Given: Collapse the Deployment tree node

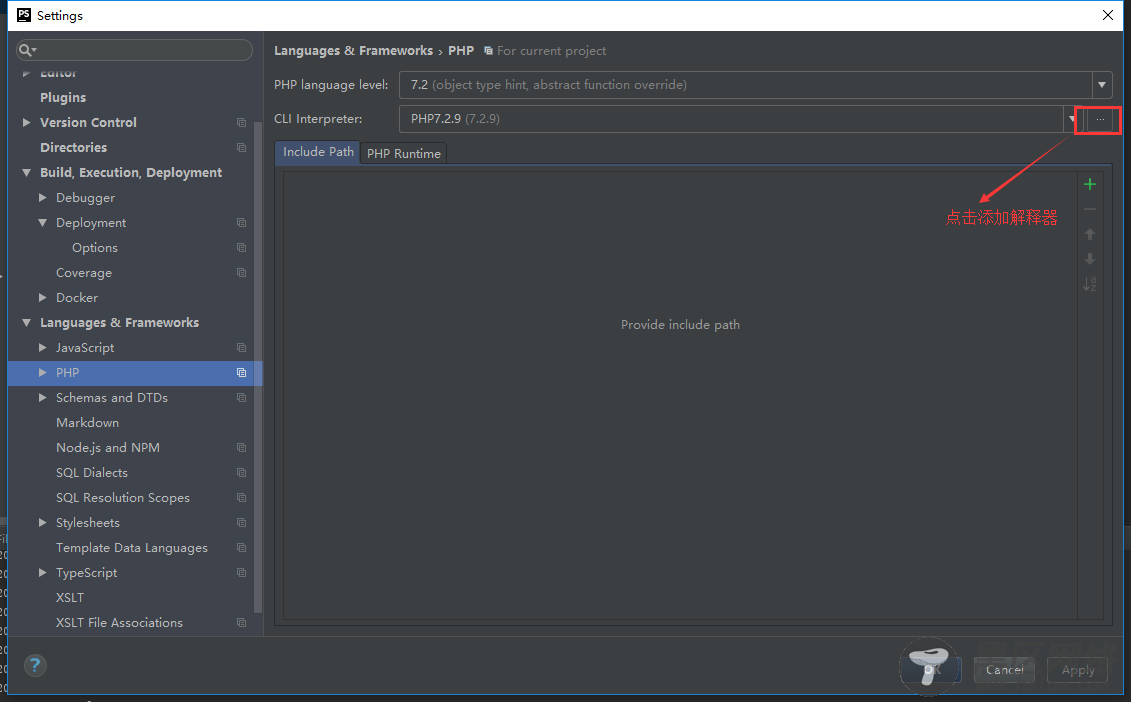Looking at the screenshot, I should click(43, 223).
